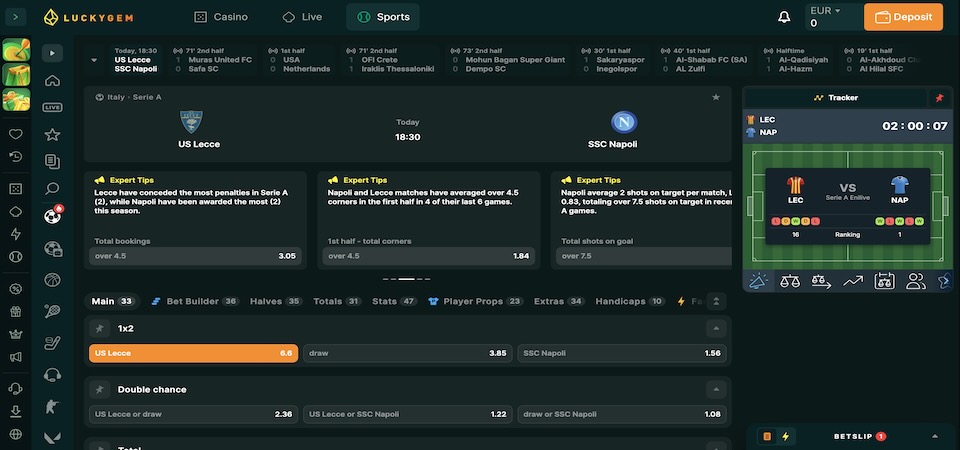Open the megaphone news icon
Viewport: 960px width, 450px height.
pos(16,357)
